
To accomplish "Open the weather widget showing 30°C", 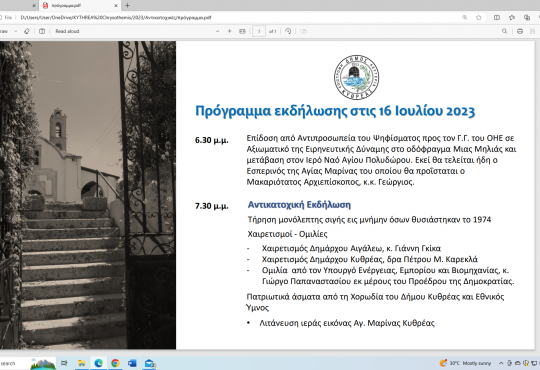I will pyautogui.click(x=465, y=363).
